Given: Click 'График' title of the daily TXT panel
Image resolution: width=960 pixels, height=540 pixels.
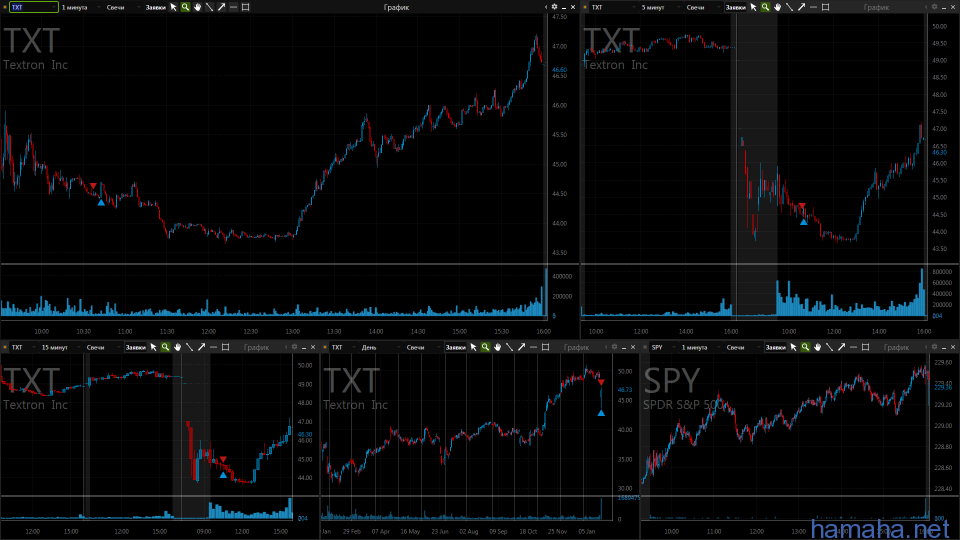Looking at the screenshot, I should pyautogui.click(x=576, y=347).
